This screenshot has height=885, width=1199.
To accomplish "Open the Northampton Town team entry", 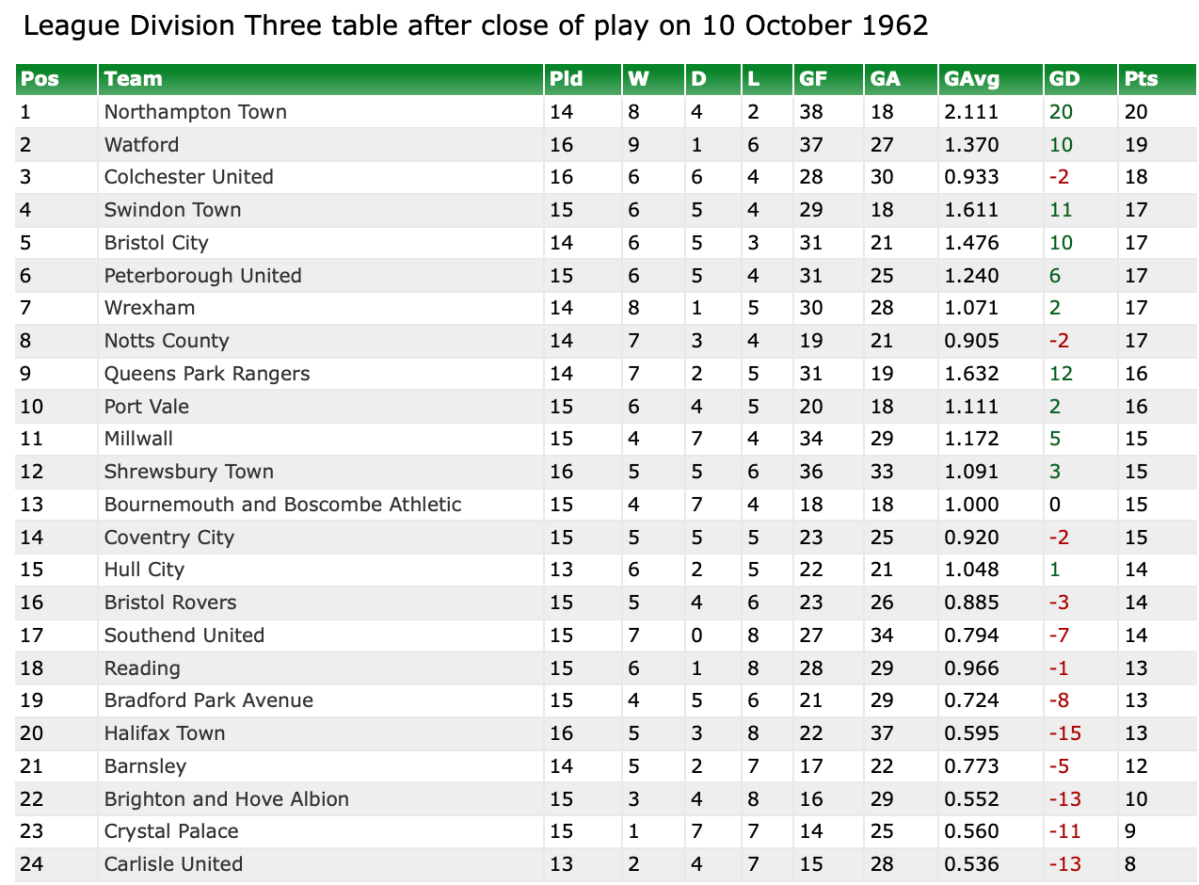I will point(195,112).
